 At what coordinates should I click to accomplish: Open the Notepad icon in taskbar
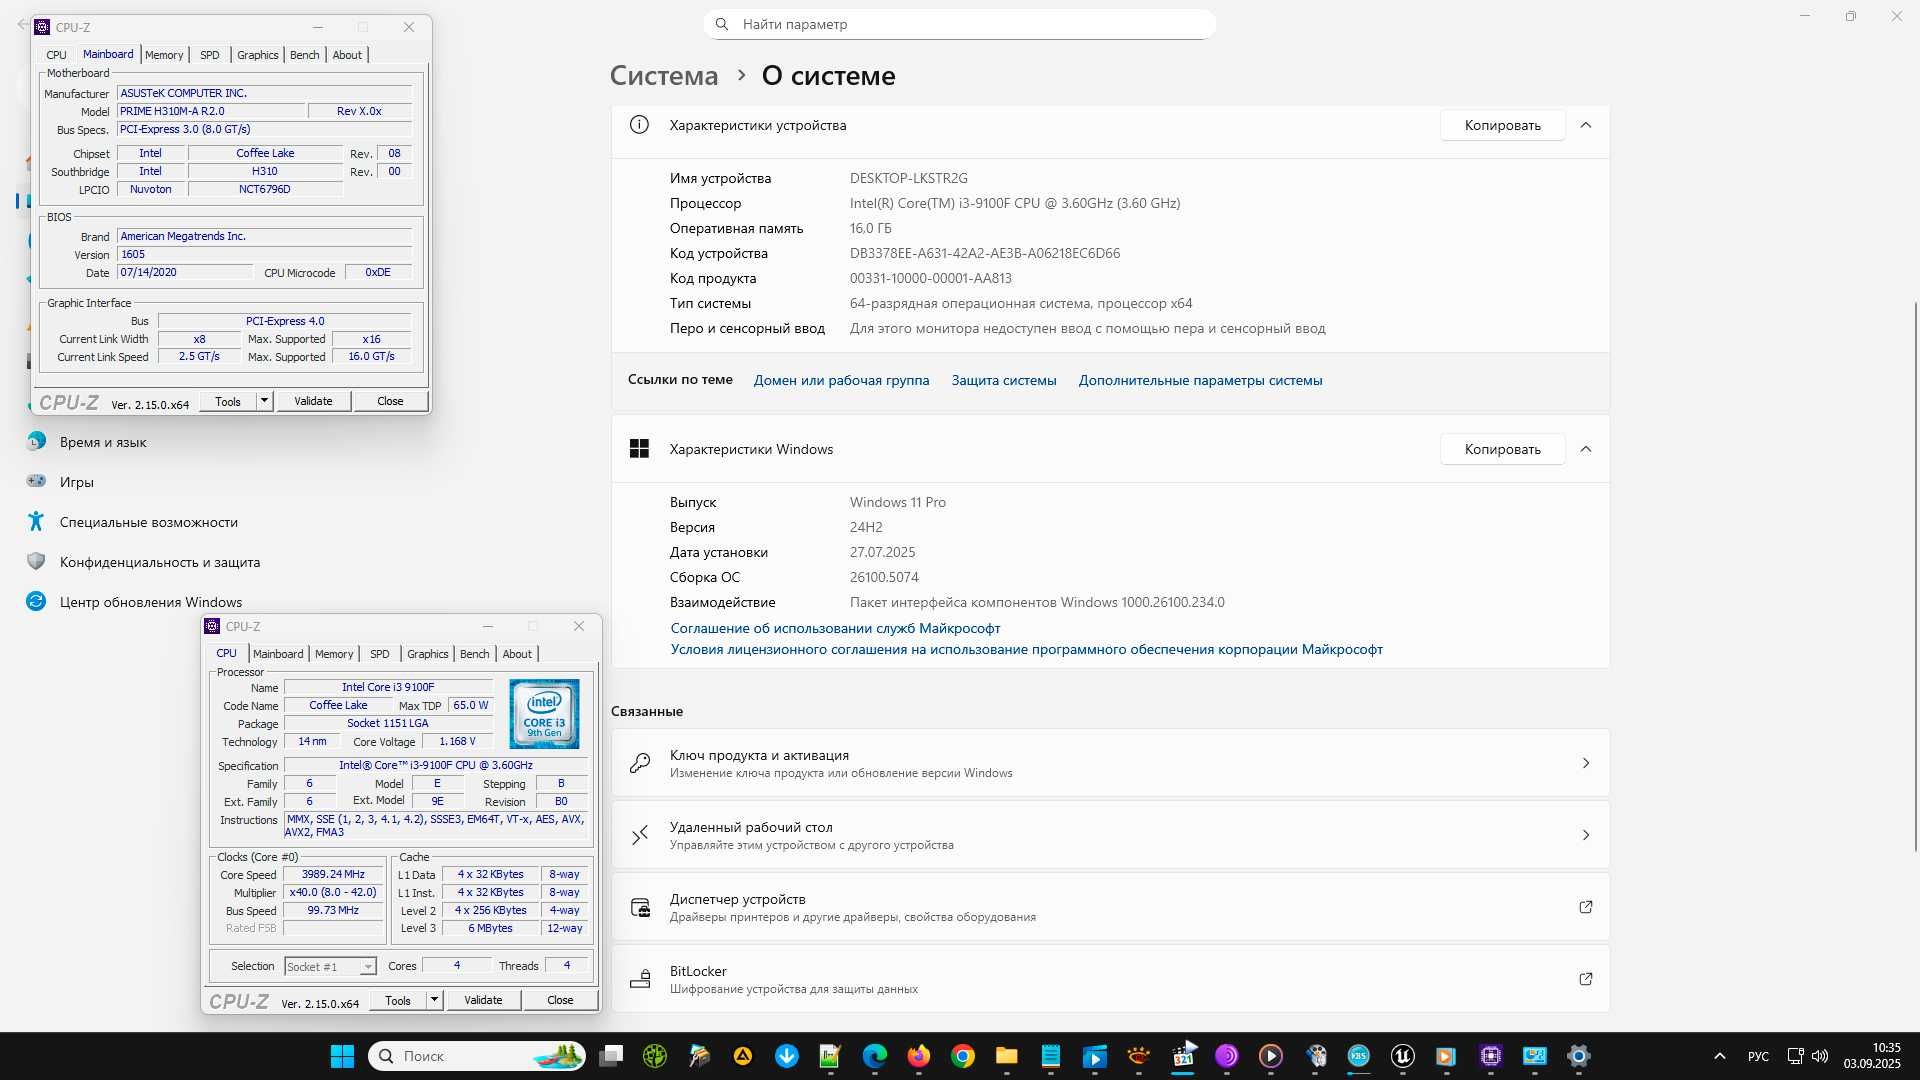1050,1056
